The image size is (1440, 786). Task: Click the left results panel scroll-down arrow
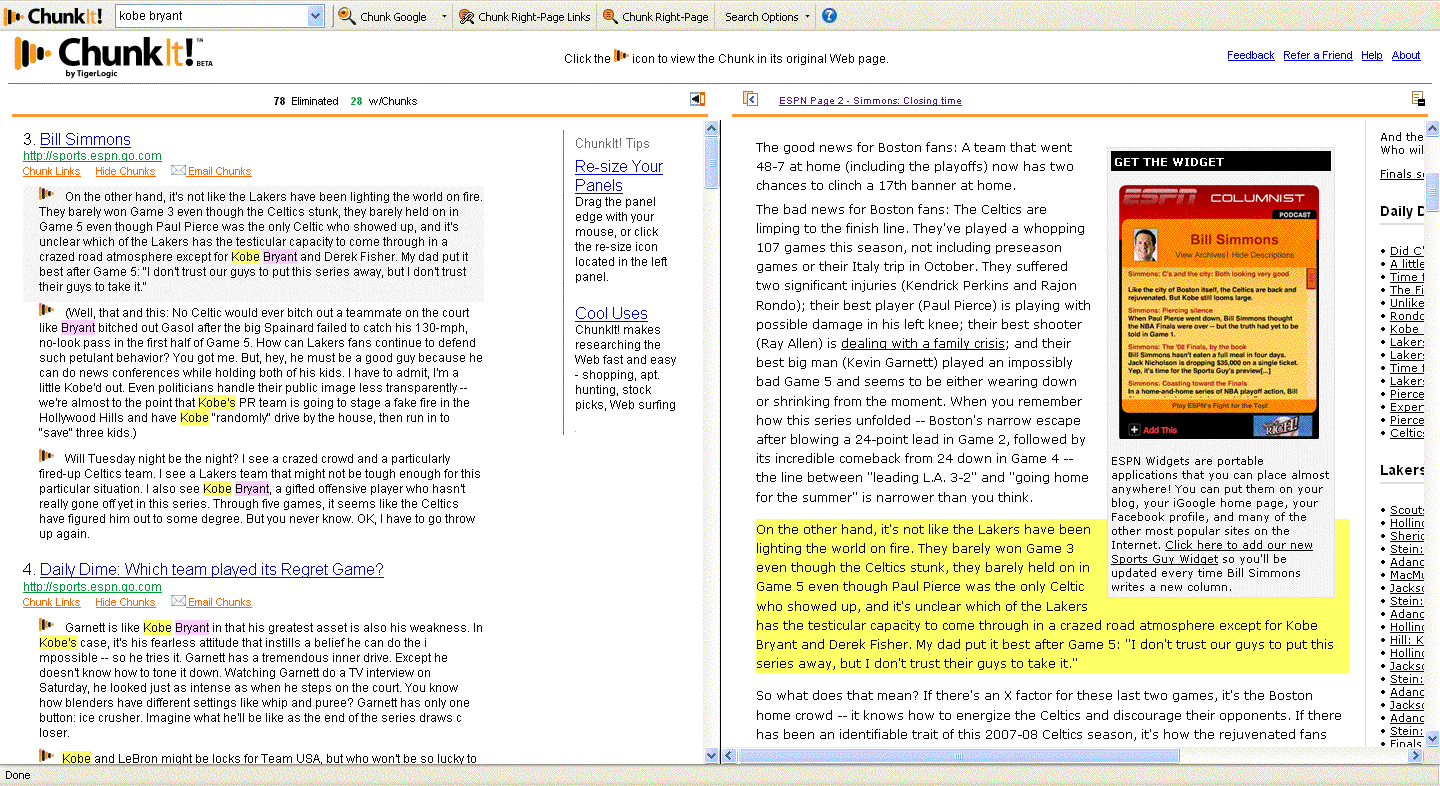pos(712,756)
